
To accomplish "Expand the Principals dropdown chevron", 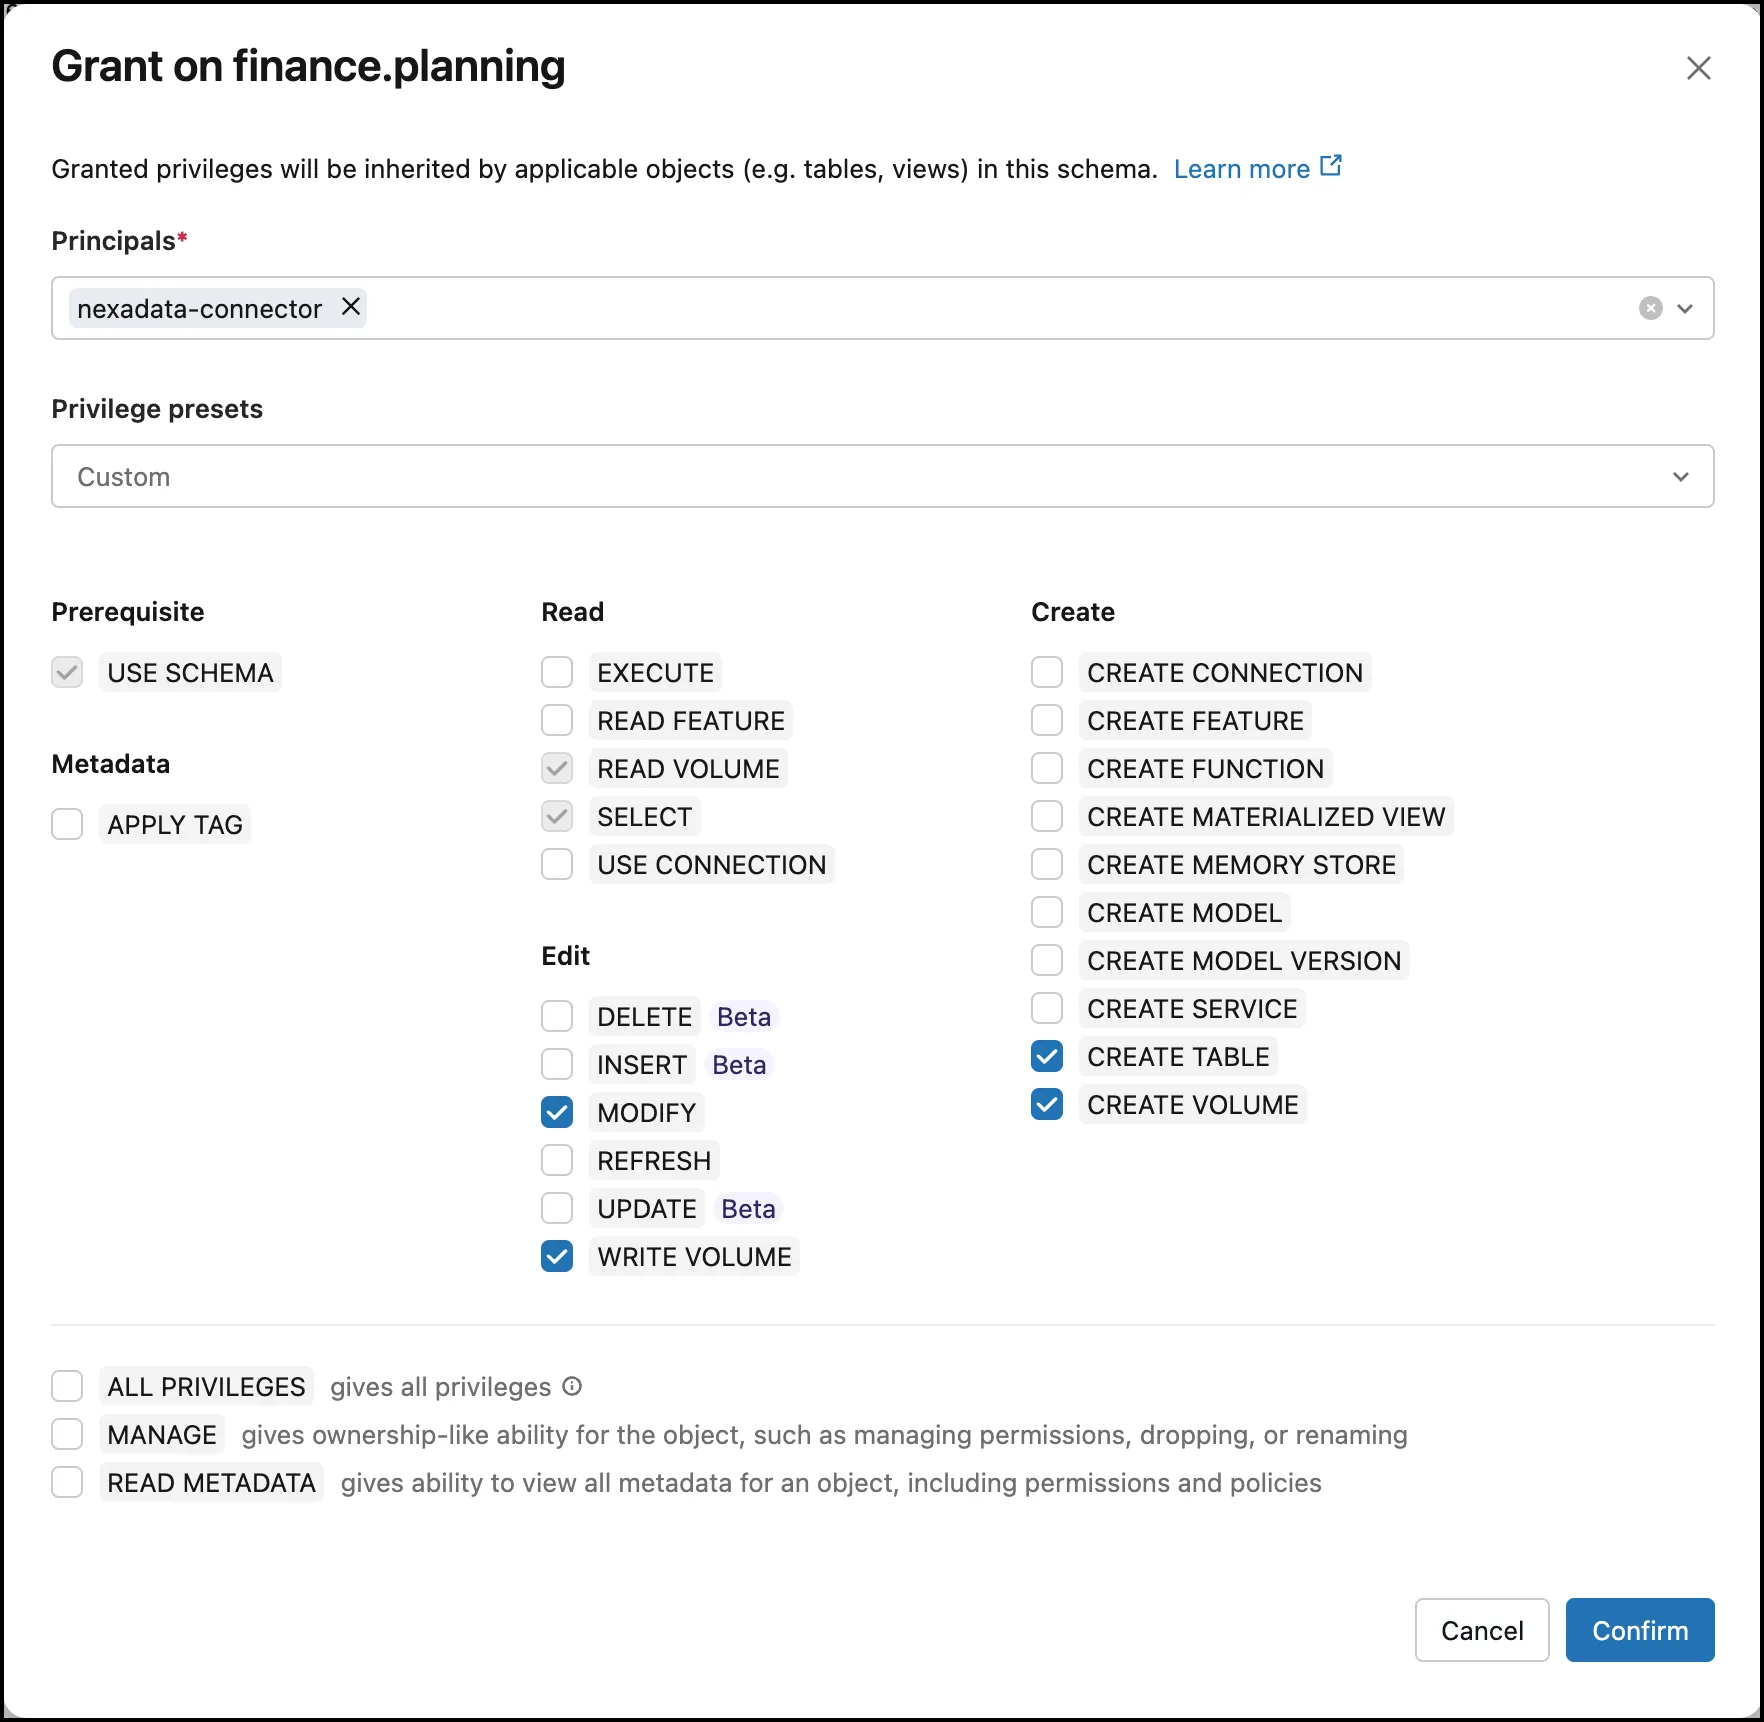I will [x=1685, y=308].
